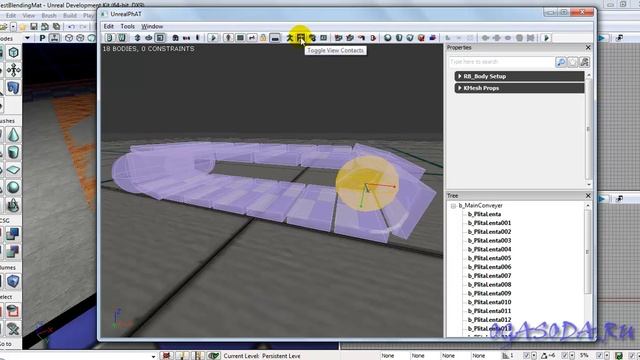Screen dimensions: 640x360
Task: Click UDK Volumes section cube icon
Action: [13, 281]
